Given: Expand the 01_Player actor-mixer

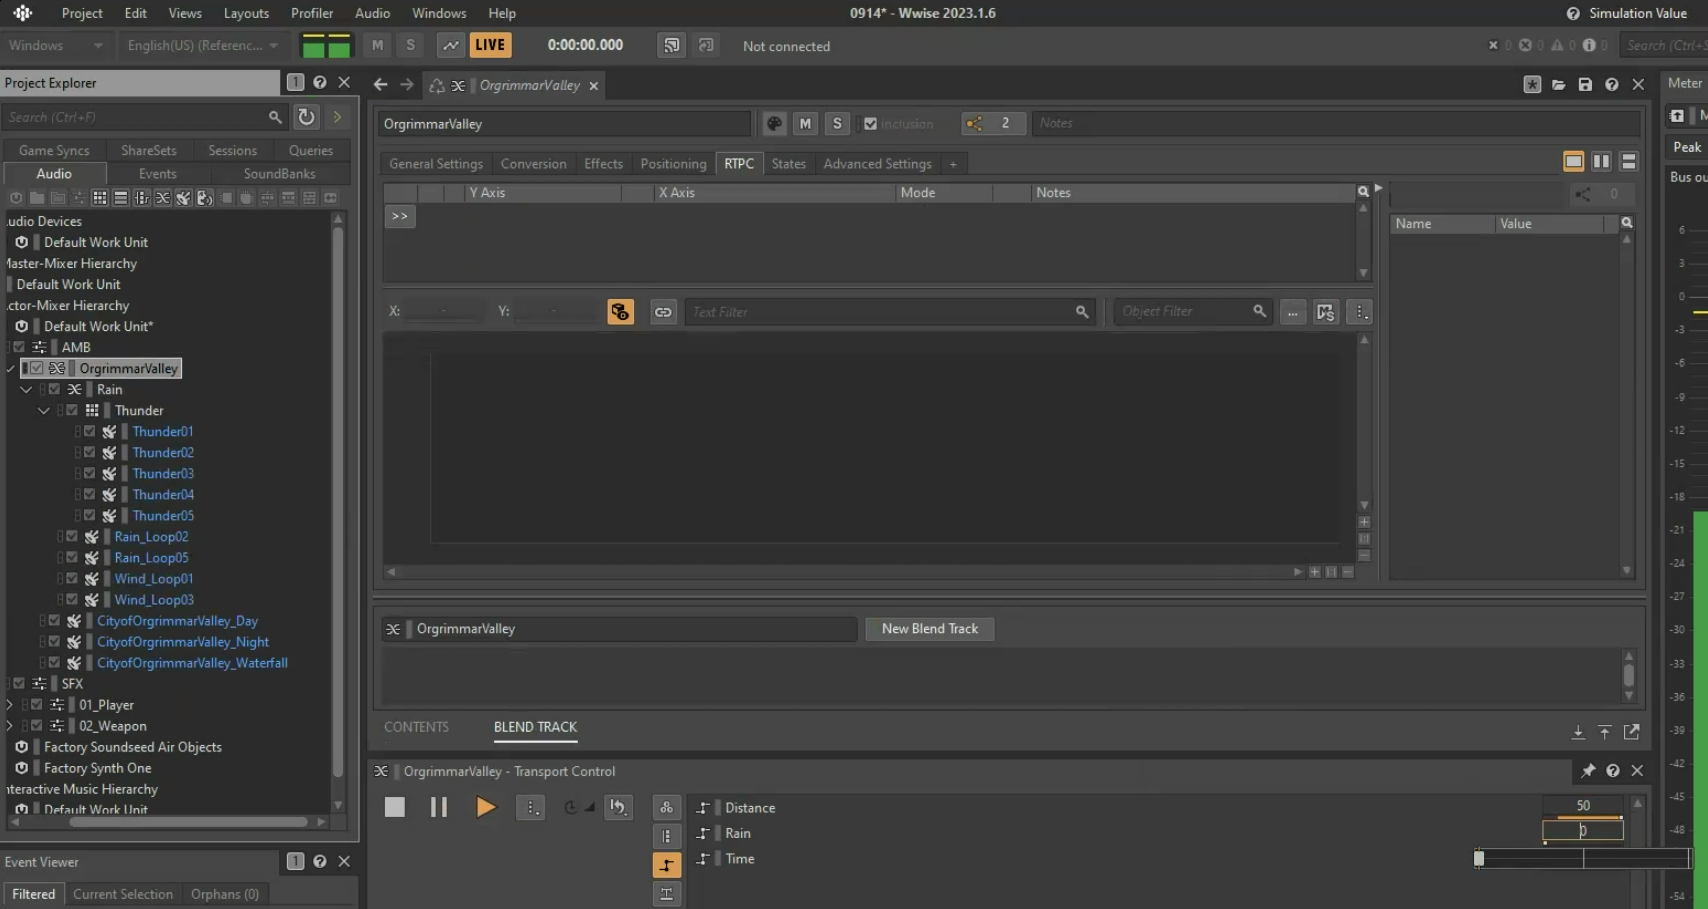Looking at the screenshot, I should tap(10, 705).
